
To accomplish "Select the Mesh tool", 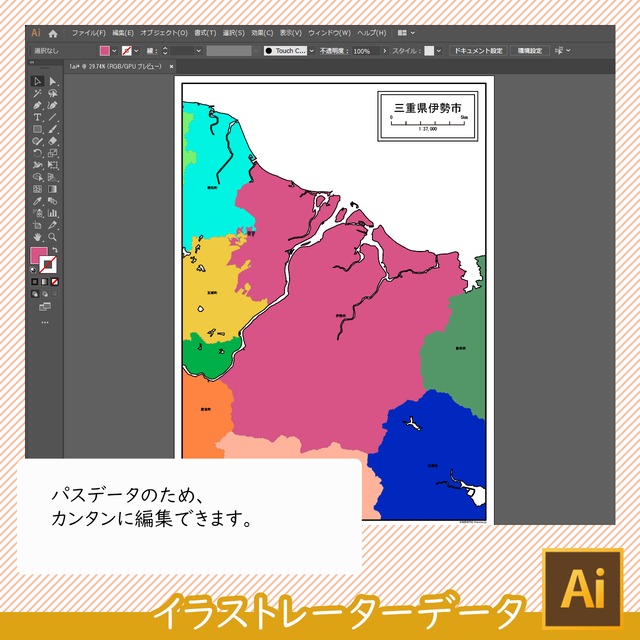I will [37, 189].
